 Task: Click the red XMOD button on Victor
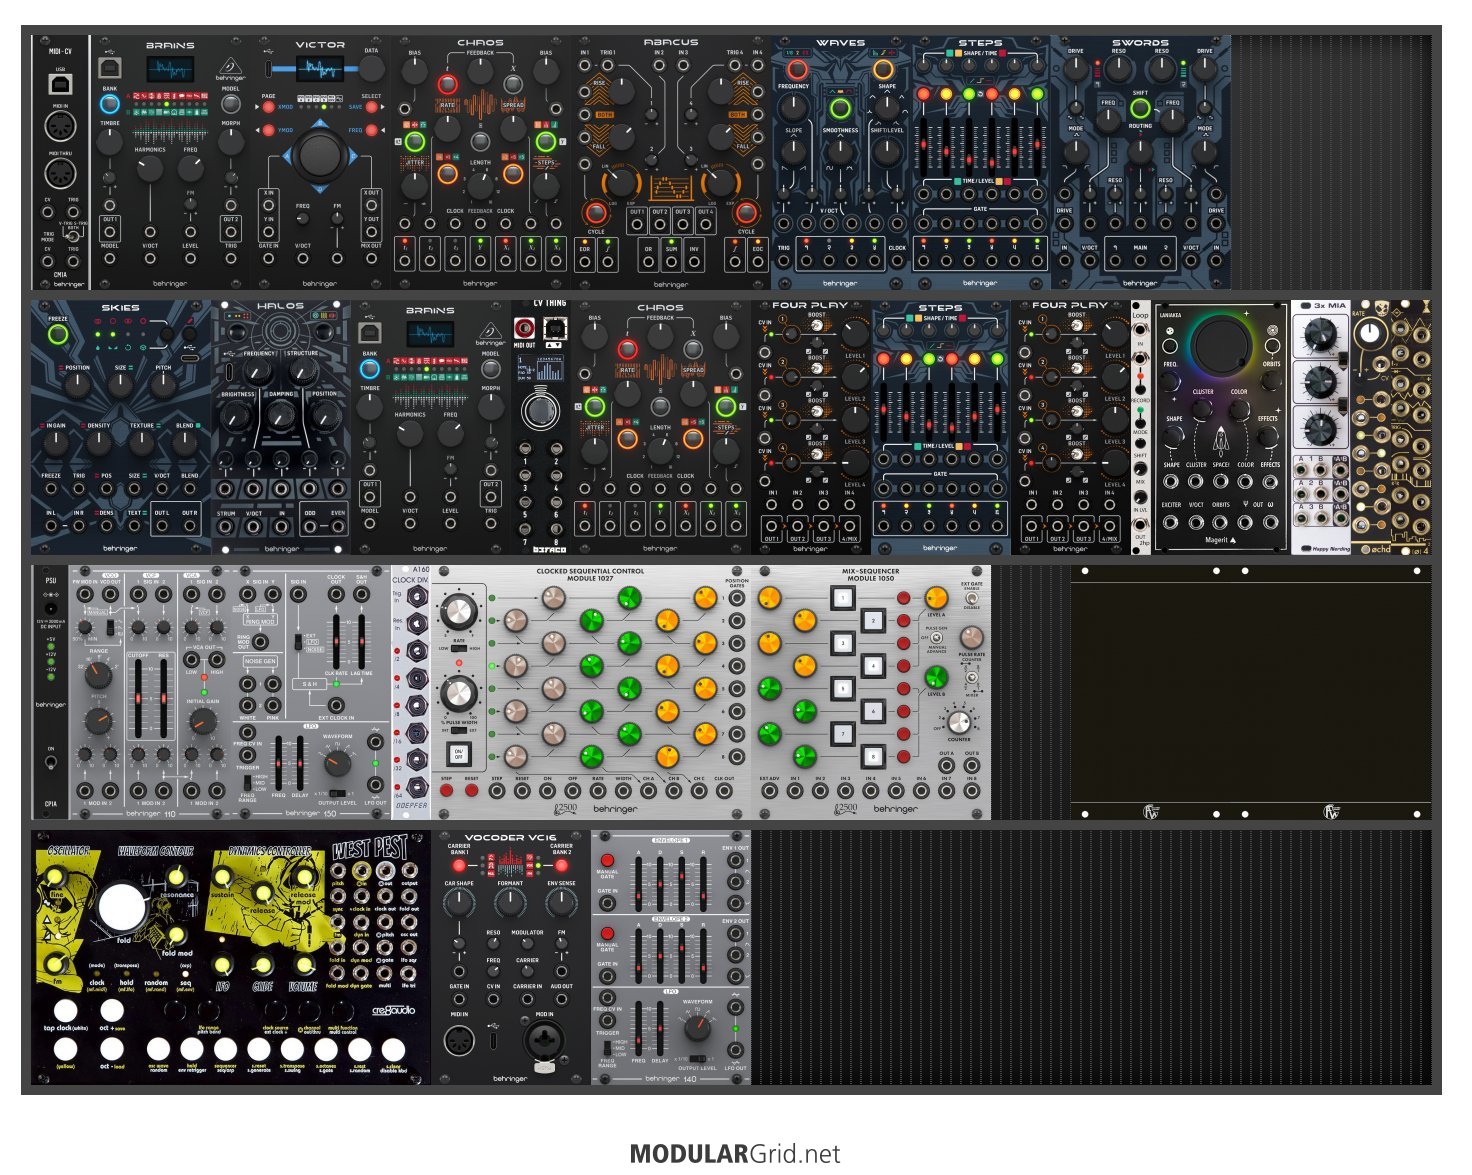tap(268, 107)
